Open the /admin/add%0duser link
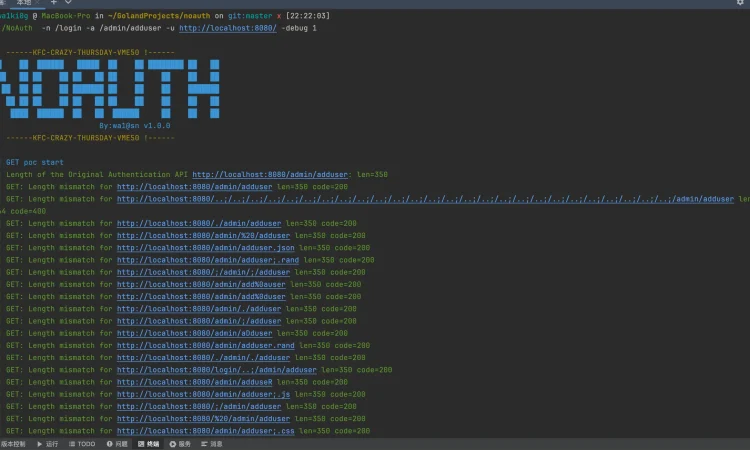The width and height of the screenshot is (750, 450). coord(201,296)
